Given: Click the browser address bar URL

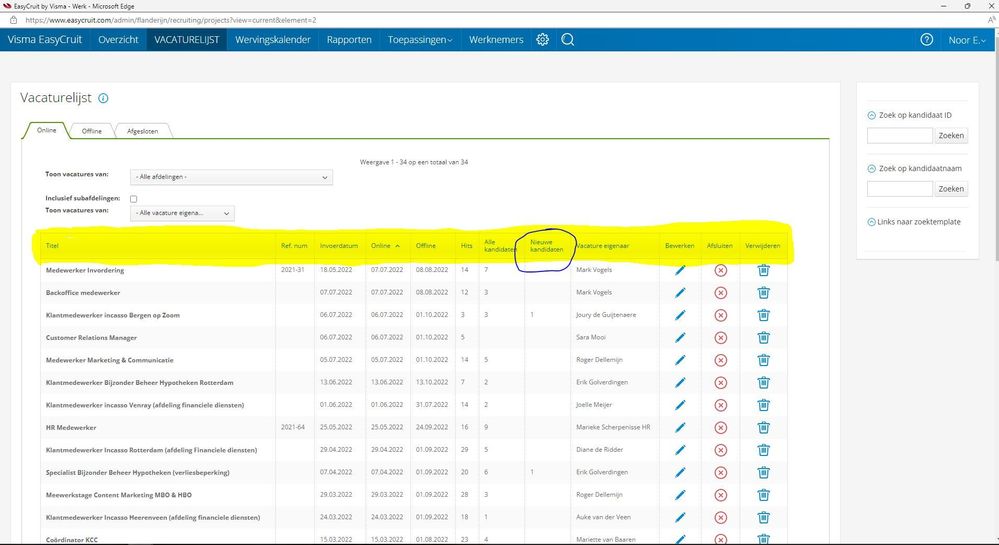Looking at the screenshot, I should tap(171, 20).
